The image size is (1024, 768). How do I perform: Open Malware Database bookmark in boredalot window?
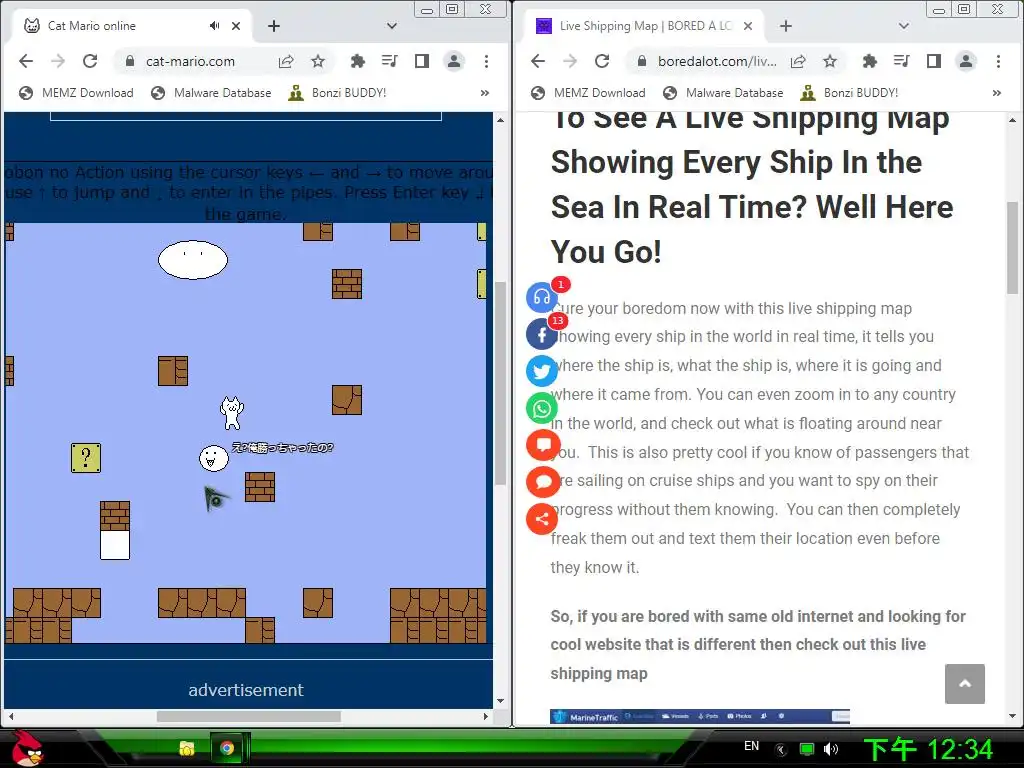[x=723, y=93]
